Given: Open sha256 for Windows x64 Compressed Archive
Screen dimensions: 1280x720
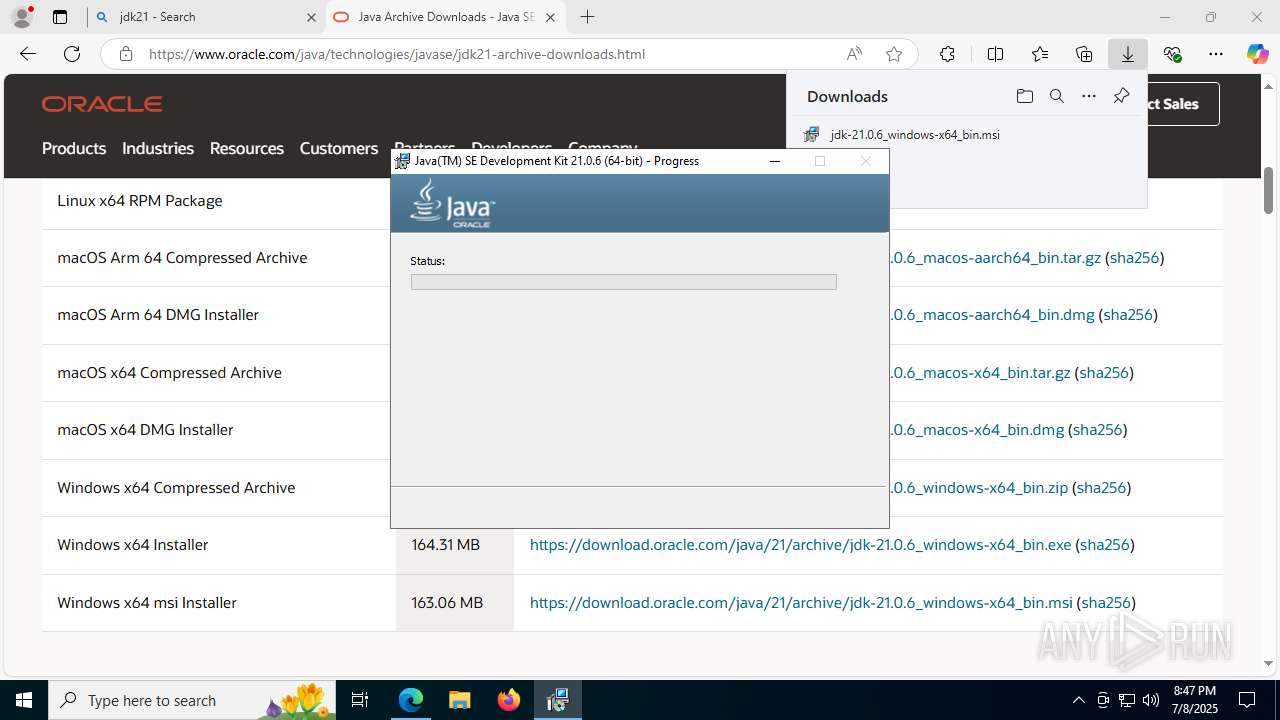Looking at the screenshot, I should coord(1101,487).
